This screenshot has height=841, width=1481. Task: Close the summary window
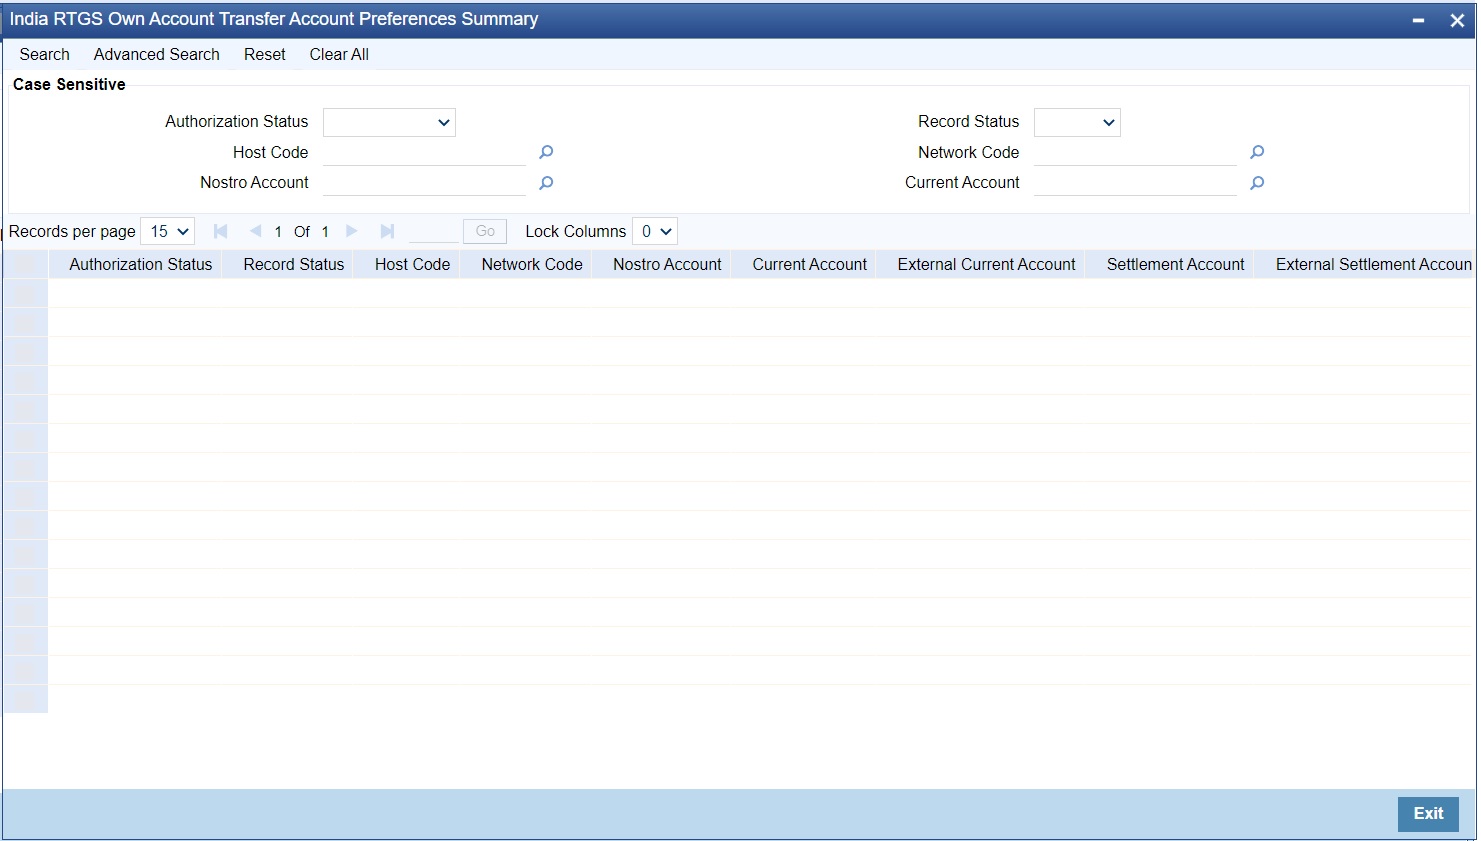coord(1457,20)
